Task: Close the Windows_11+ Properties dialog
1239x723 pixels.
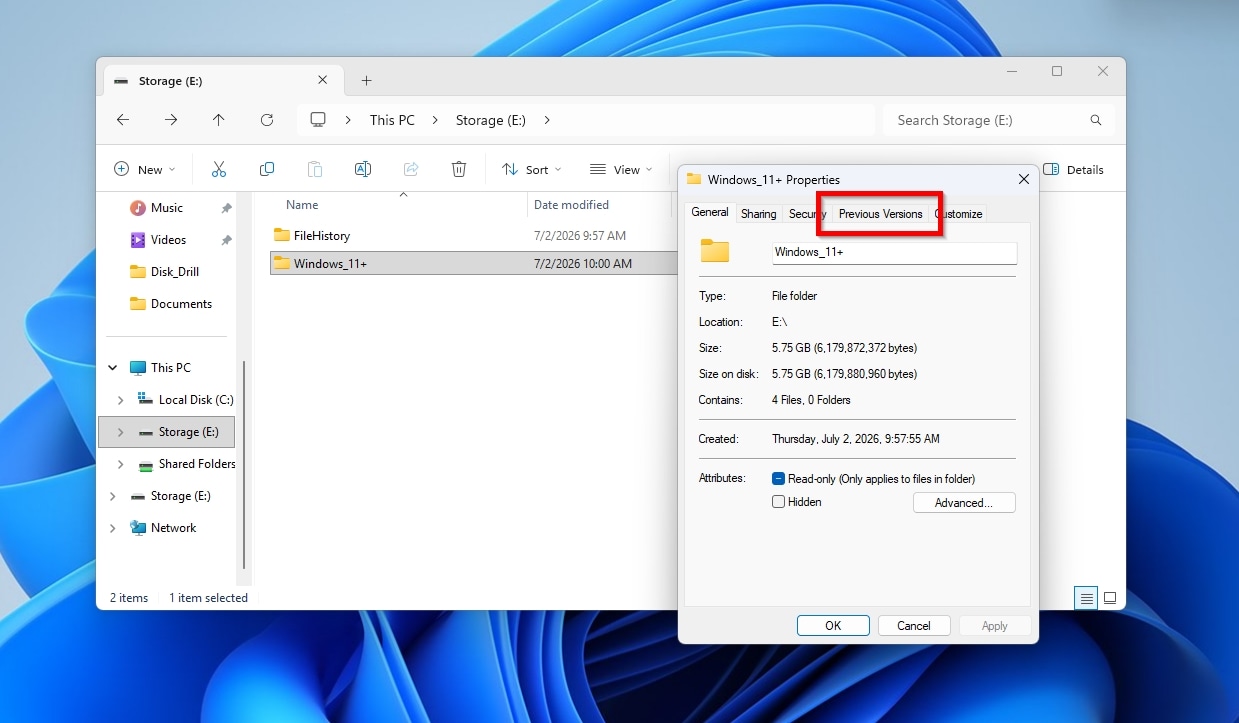Action: pyautogui.click(x=1023, y=180)
